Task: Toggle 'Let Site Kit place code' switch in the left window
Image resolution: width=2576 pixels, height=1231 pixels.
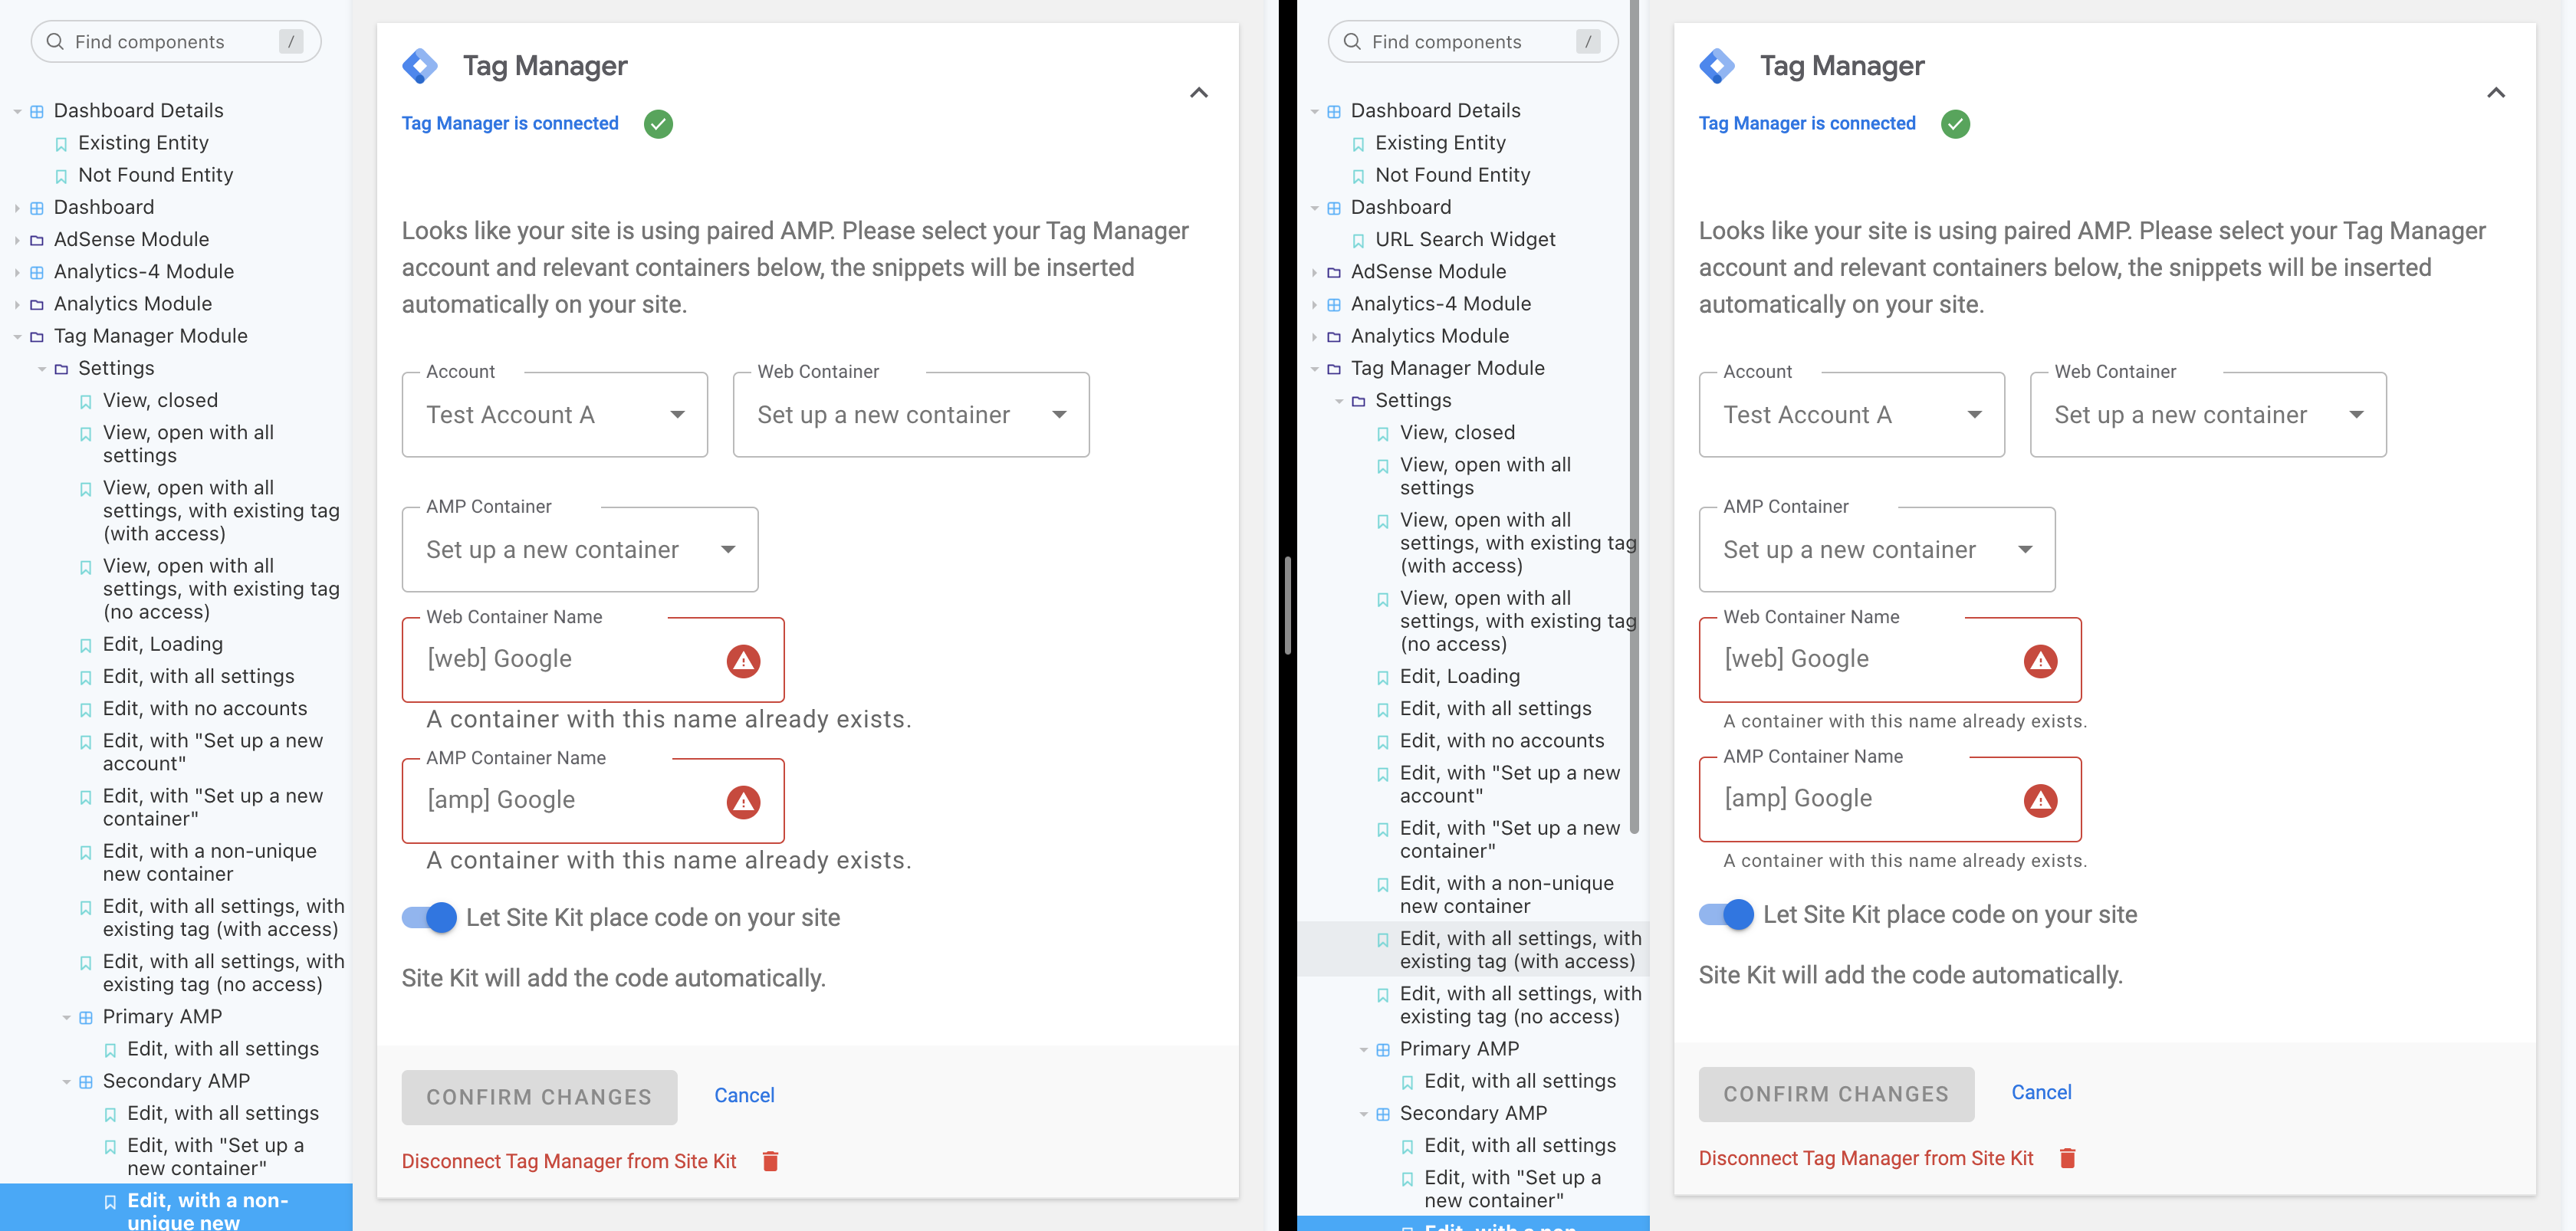Action: (x=429, y=917)
